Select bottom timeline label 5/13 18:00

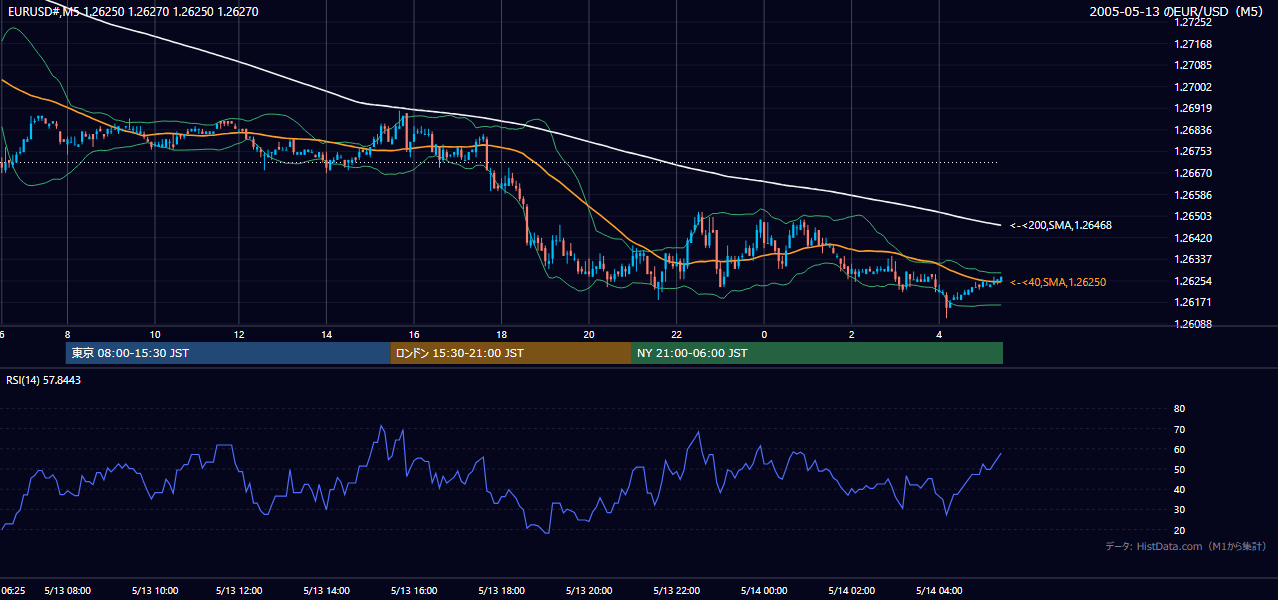pyautogui.click(x=501, y=591)
